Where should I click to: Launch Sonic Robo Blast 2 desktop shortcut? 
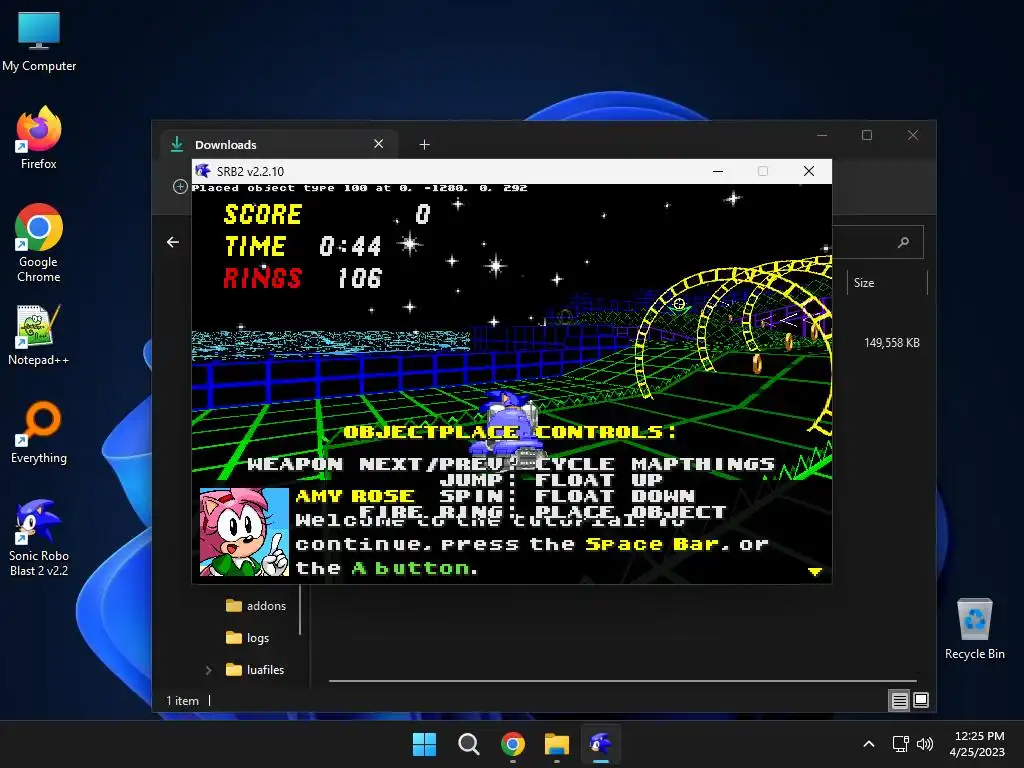pyautogui.click(x=39, y=537)
